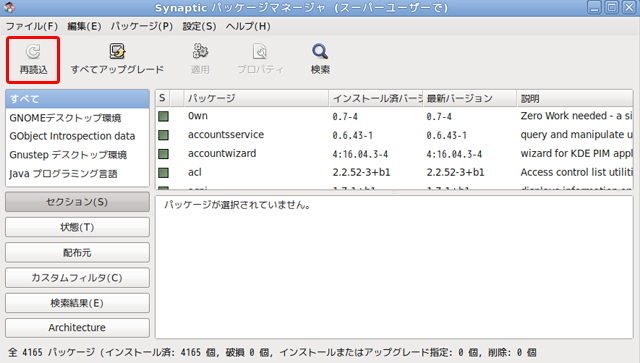Maximize the Synaptic window

click(612, 7)
